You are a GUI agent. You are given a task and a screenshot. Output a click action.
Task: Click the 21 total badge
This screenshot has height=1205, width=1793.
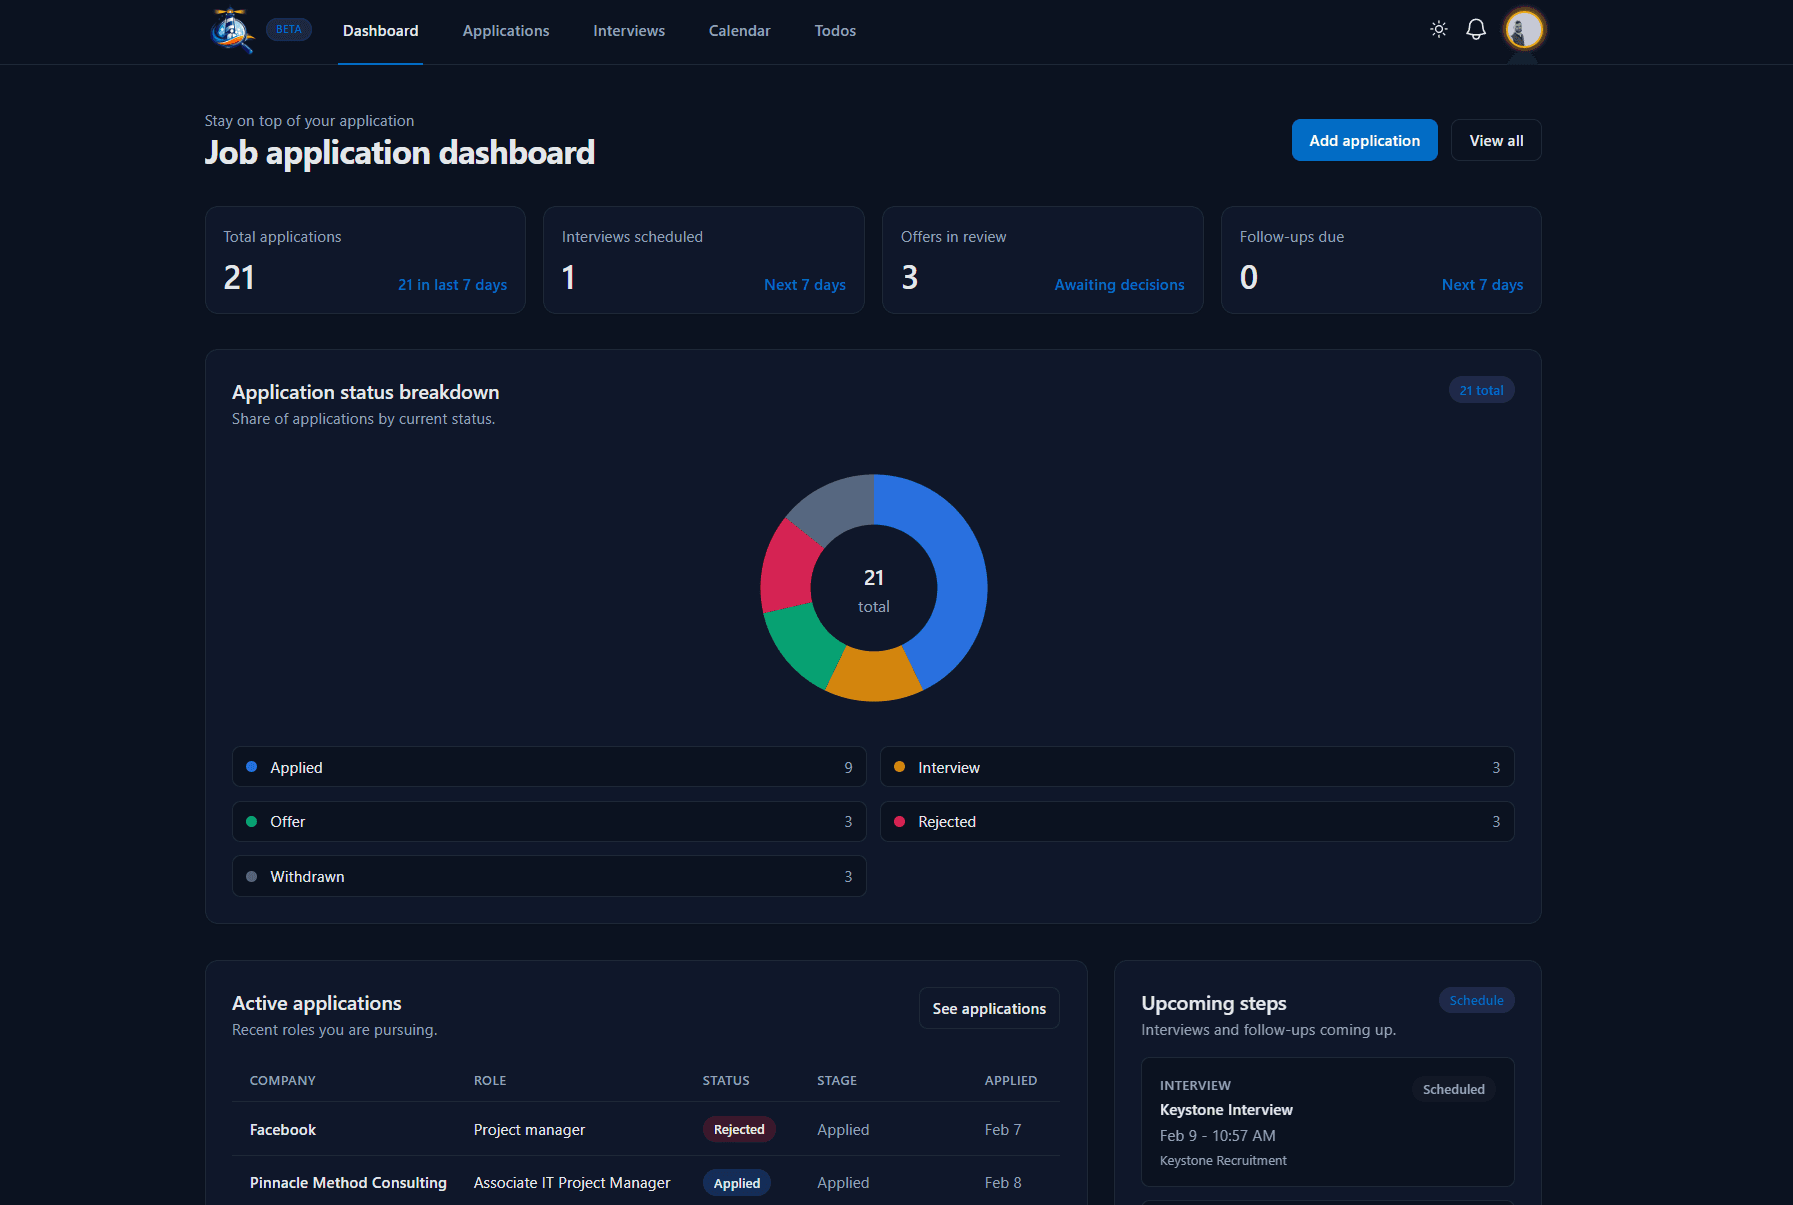[x=1481, y=389]
